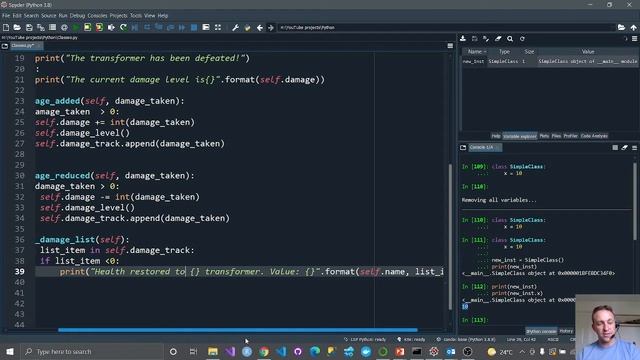640x360 pixels.
Task: Open the Edit menu
Action: (x=17, y=16)
